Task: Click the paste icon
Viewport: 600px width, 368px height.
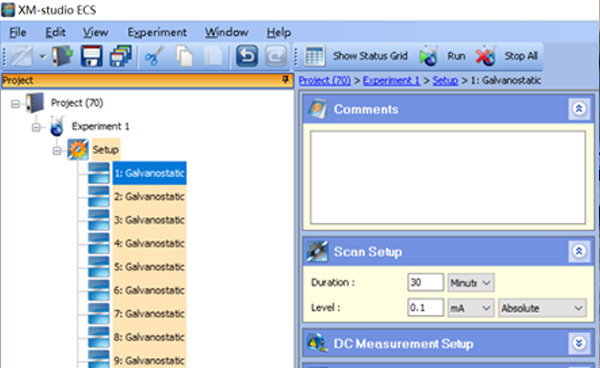Action: [213, 56]
